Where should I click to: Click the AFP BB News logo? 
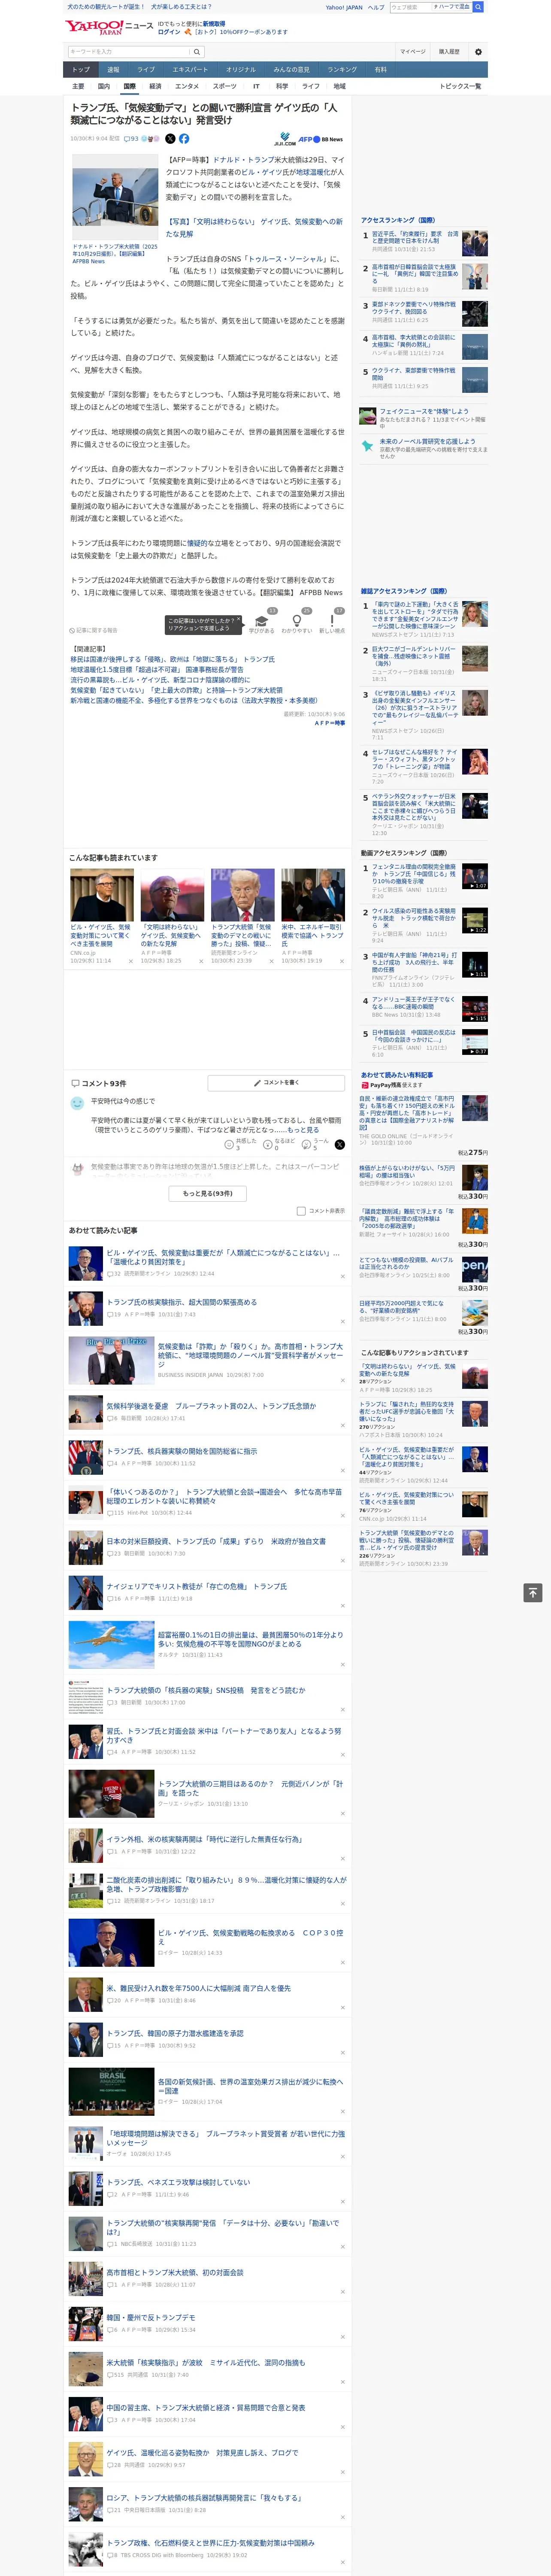pos(320,139)
